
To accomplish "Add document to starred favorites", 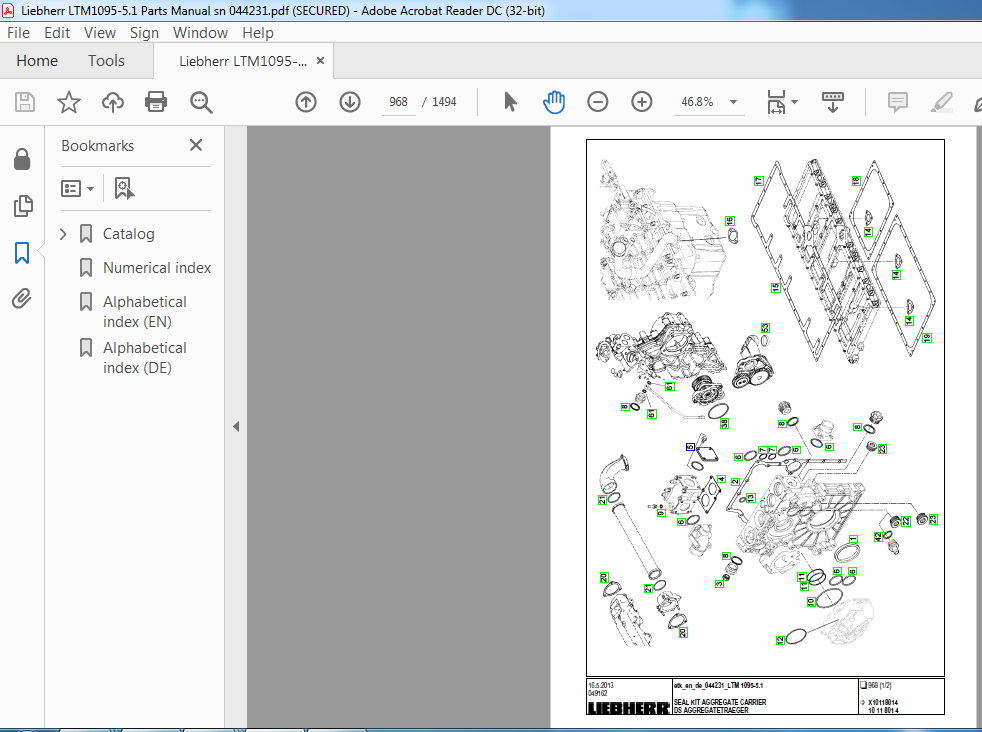I will coord(69,101).
